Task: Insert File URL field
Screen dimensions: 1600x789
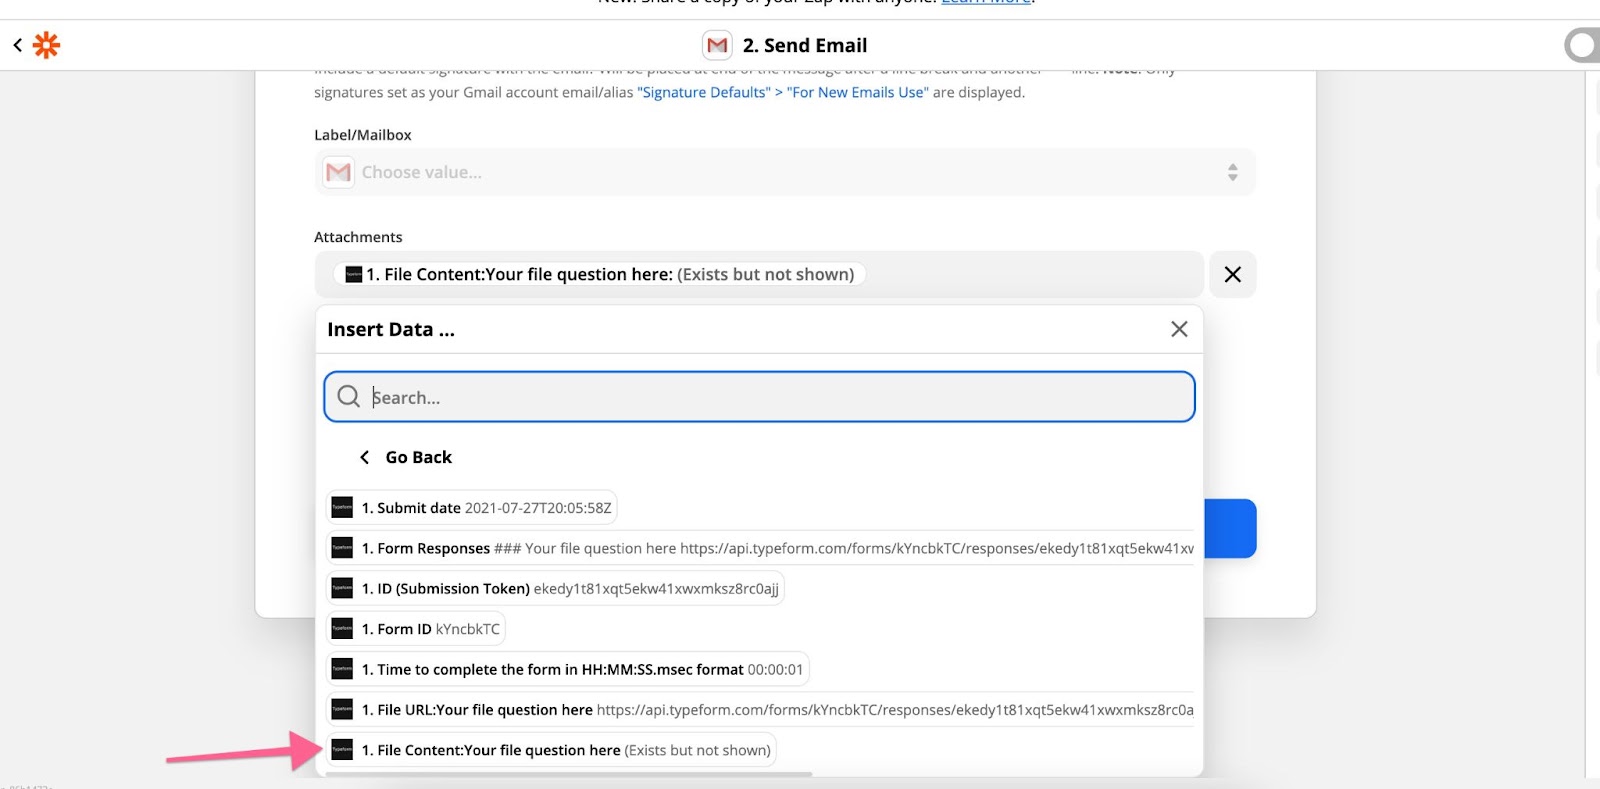Action: [760, 710]
